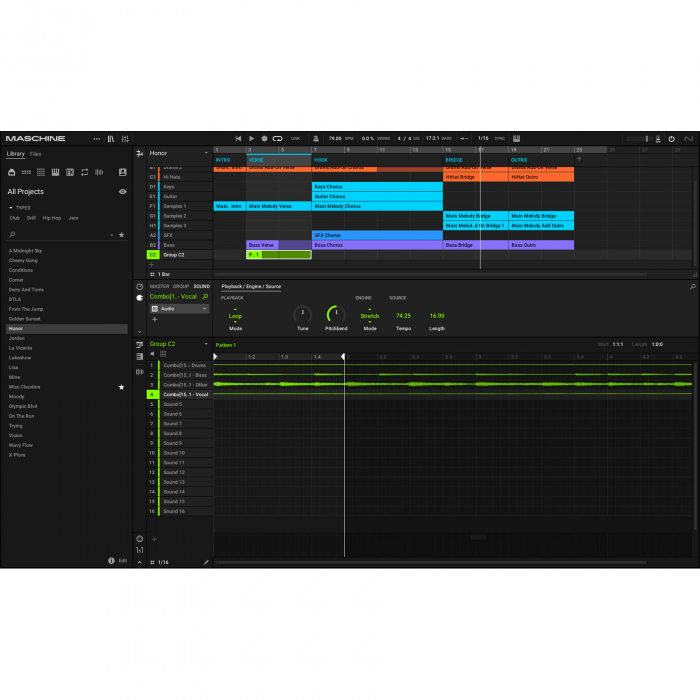Click the Pitchbend knob
The image size is (700, 700).
pos(336,314)
